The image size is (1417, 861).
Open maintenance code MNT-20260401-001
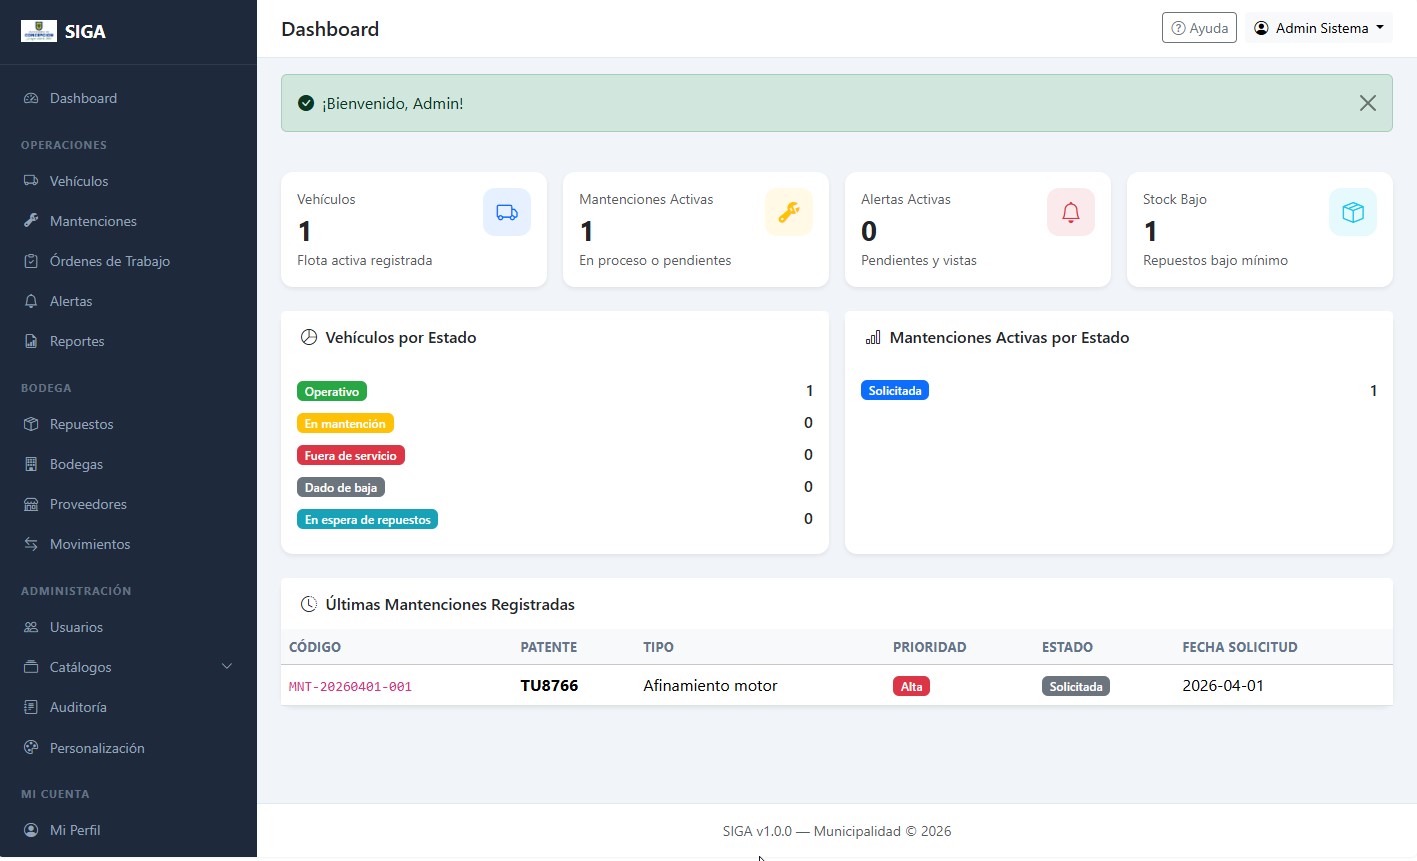(350, 687)
